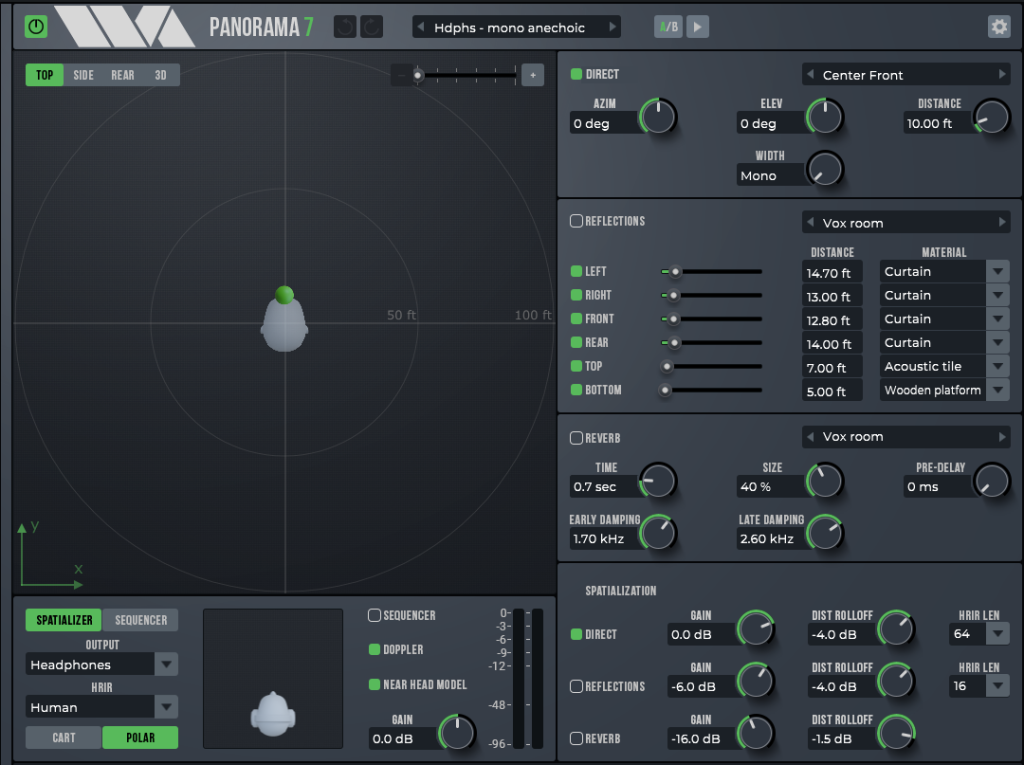Select the green source dot

point(284,295)
